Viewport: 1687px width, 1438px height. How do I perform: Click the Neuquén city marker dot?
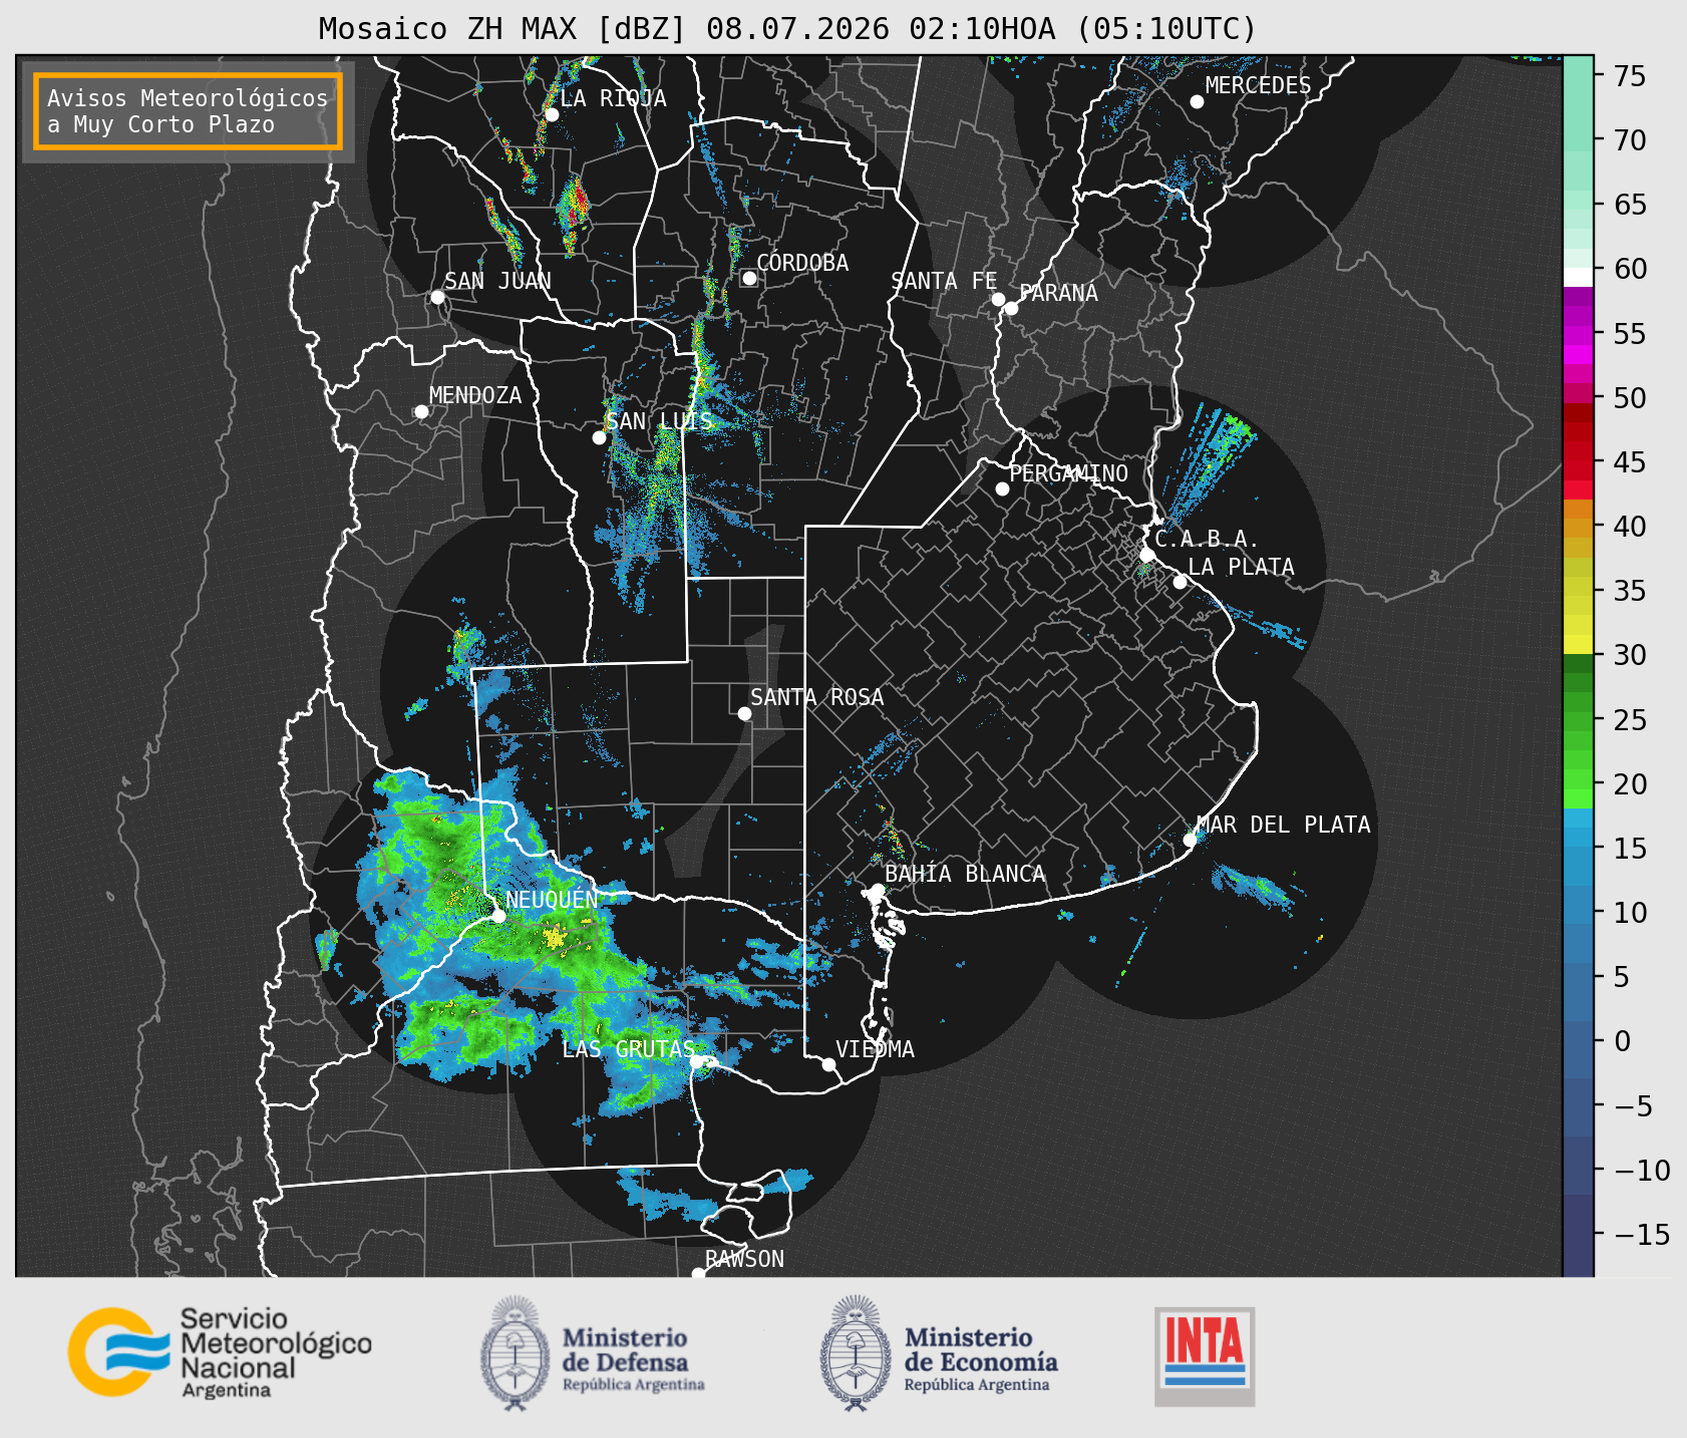click(x=499, y=915)
